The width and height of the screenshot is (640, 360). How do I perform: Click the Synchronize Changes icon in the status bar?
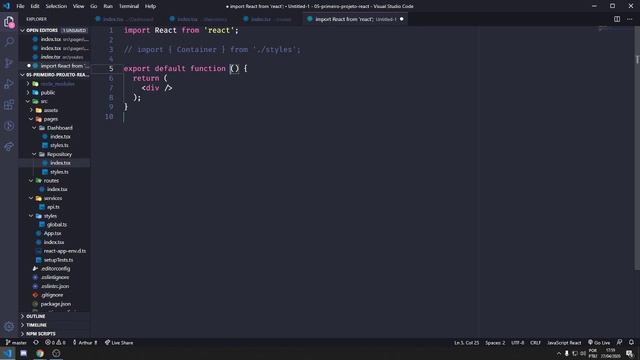36,342
